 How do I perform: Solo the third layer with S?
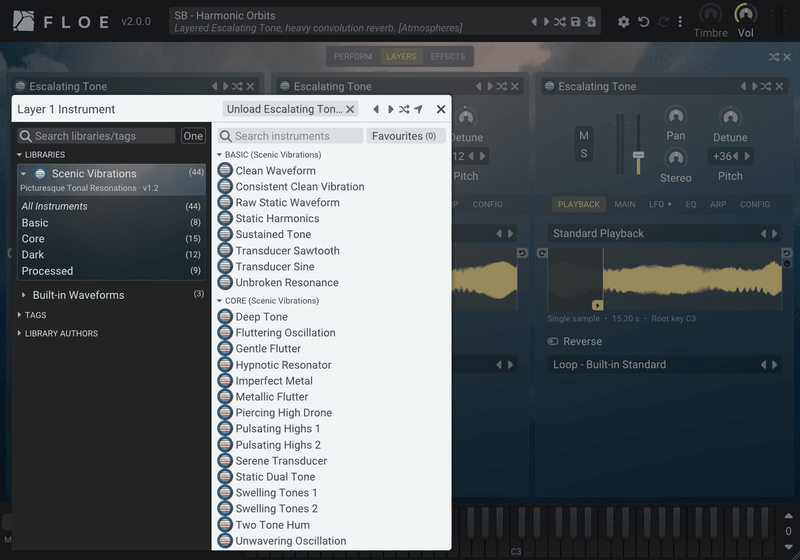click(x=584, y=154)
